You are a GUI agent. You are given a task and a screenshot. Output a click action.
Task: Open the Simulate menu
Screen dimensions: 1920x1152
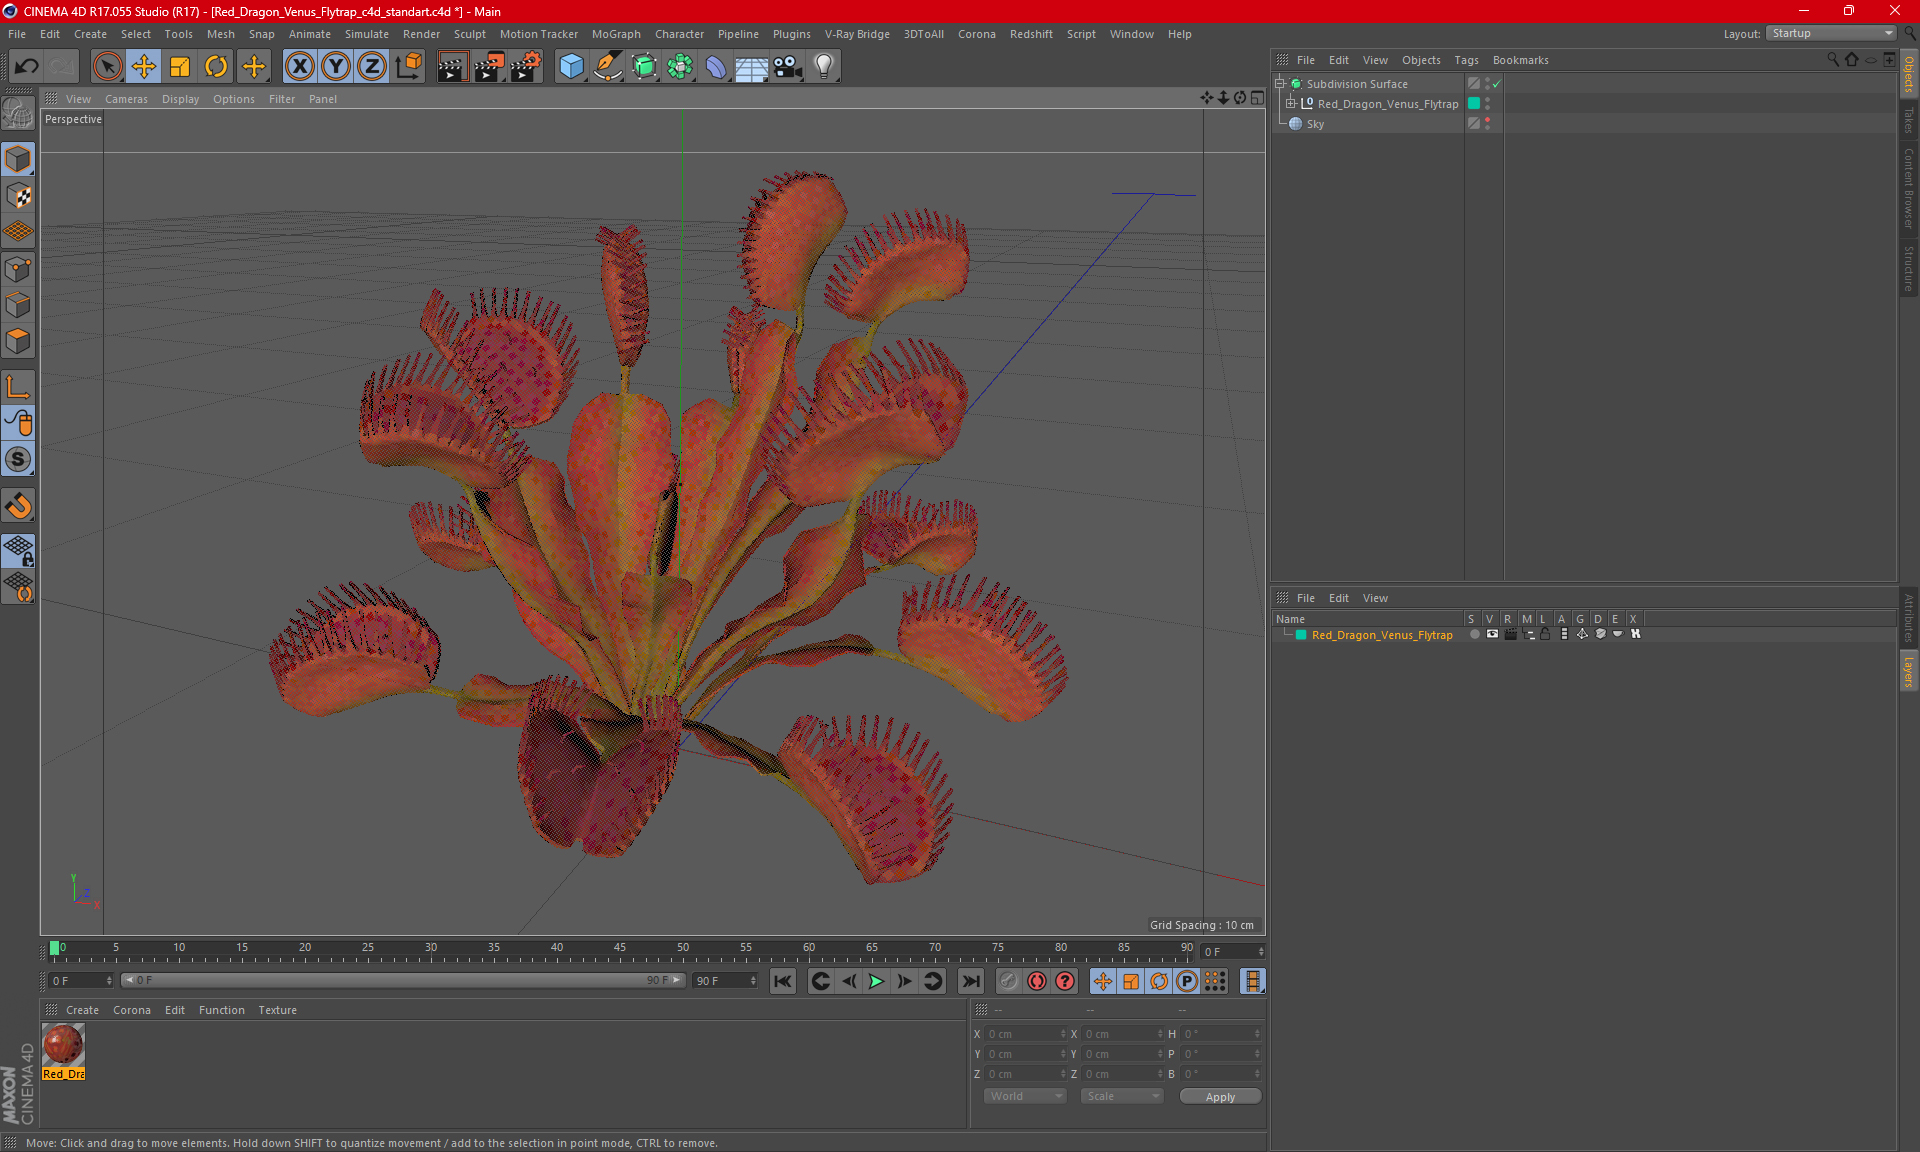366,34
